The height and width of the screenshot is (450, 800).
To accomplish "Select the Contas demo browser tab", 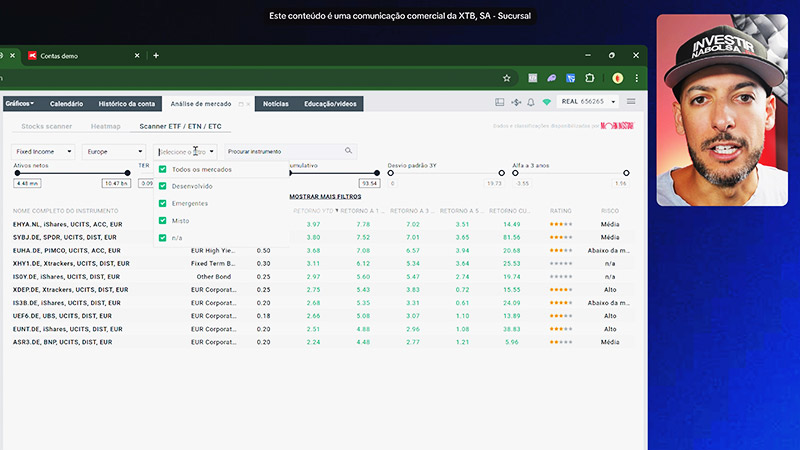I will [x=84, y=56].
